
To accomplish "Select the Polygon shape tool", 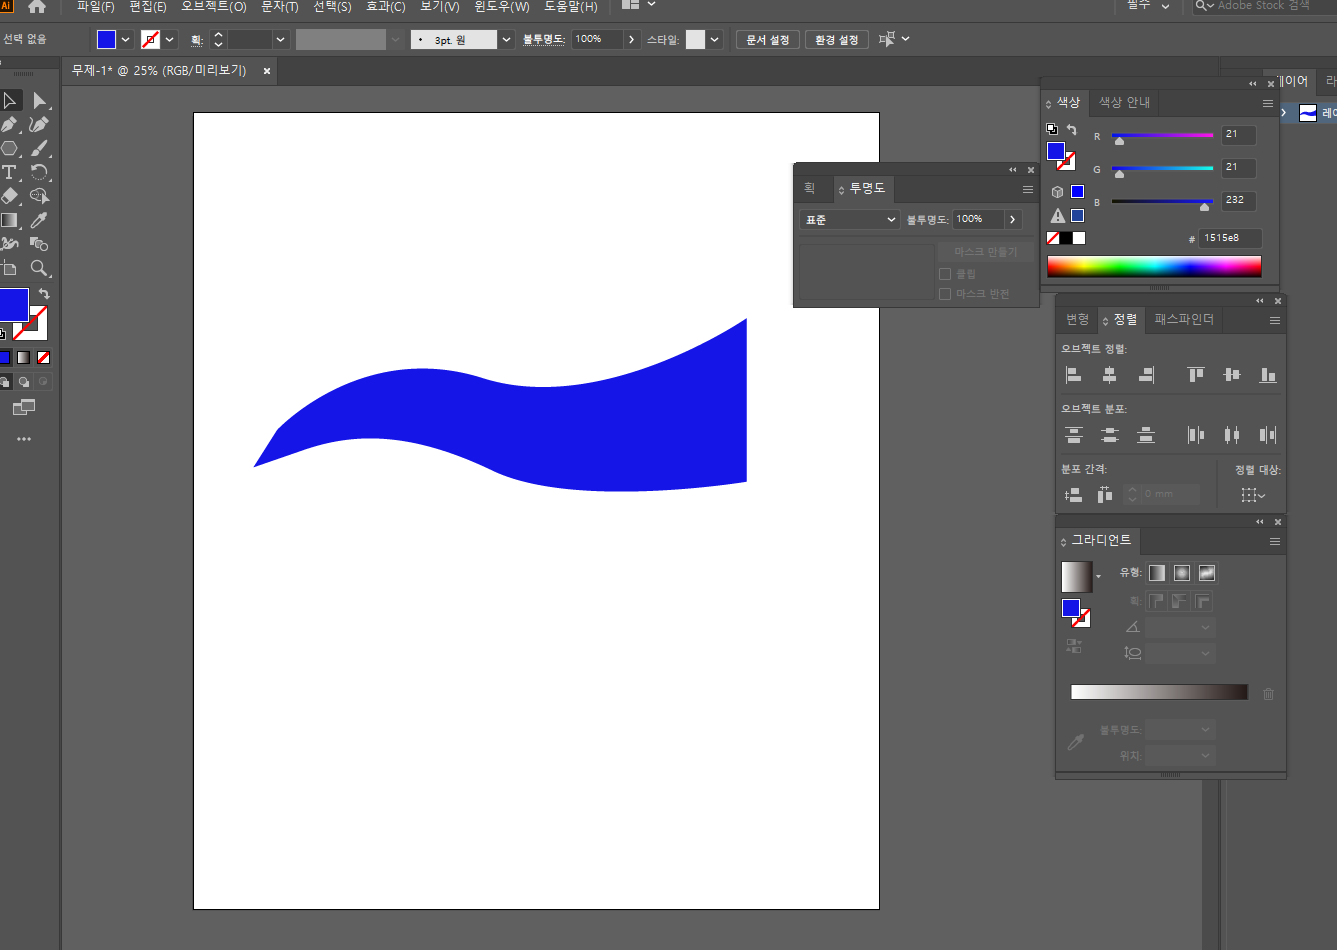I will pos(10,148).
